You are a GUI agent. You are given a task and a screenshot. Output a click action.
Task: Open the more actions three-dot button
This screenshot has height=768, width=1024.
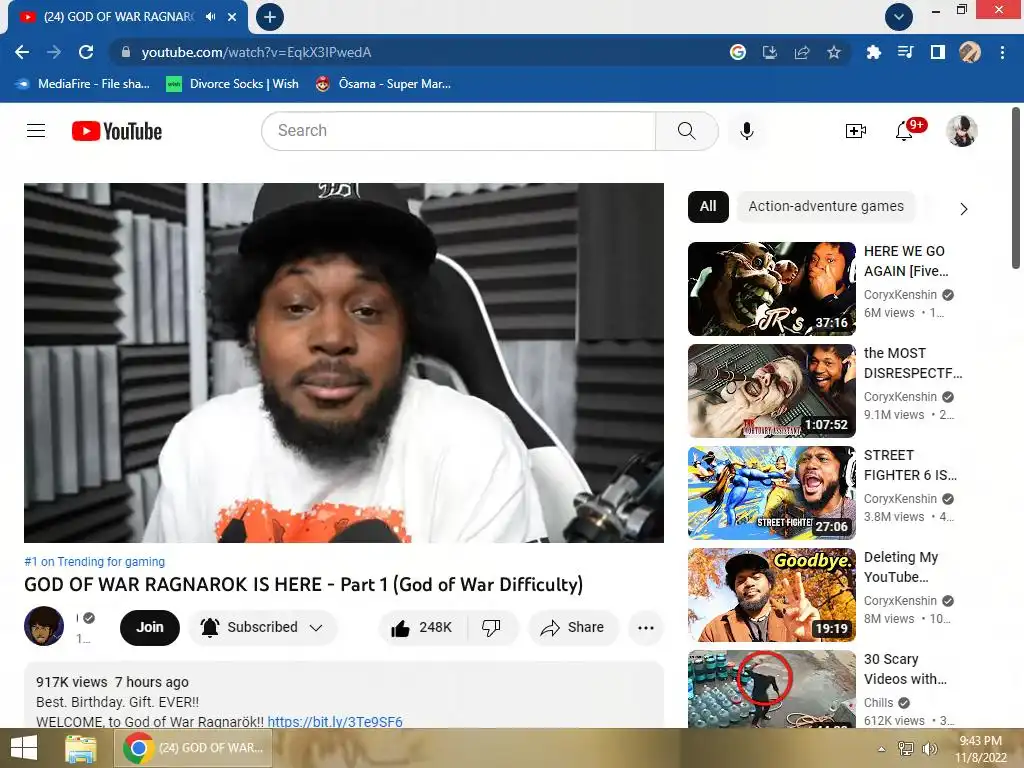click(646, 628)
